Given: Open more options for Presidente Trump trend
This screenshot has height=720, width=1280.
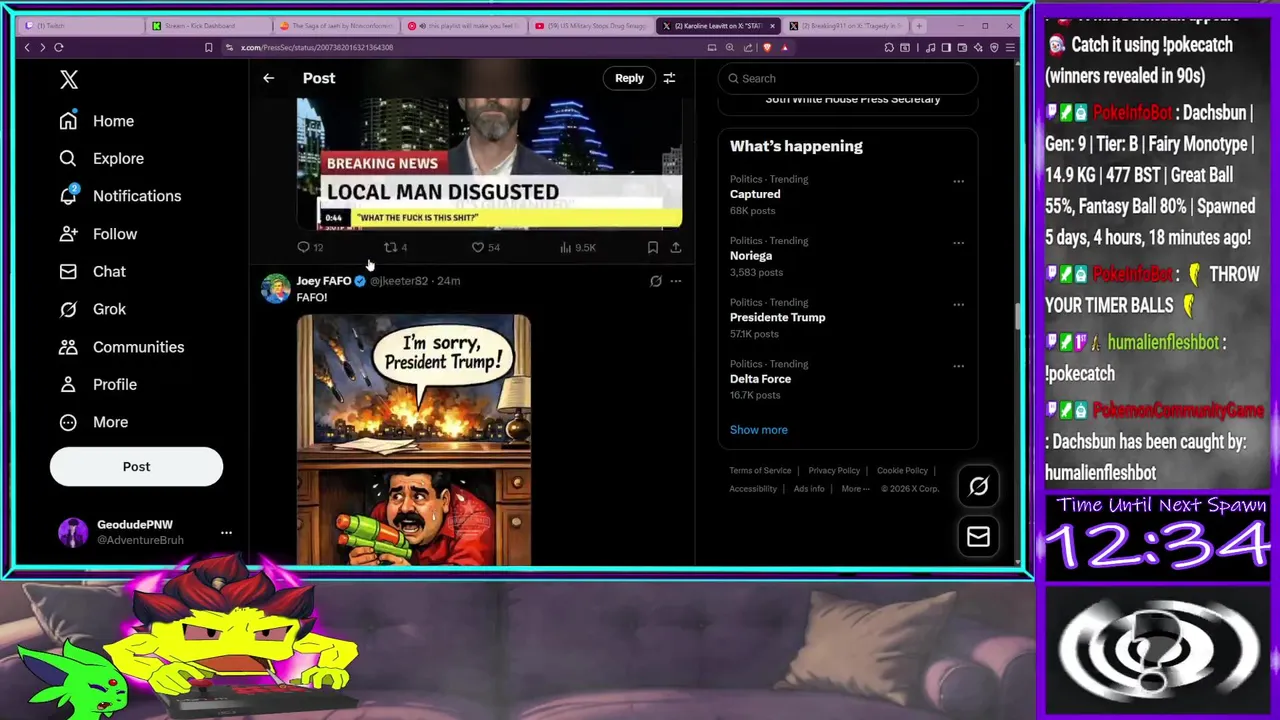Looking at the screenshot, I should coord(958,304).
